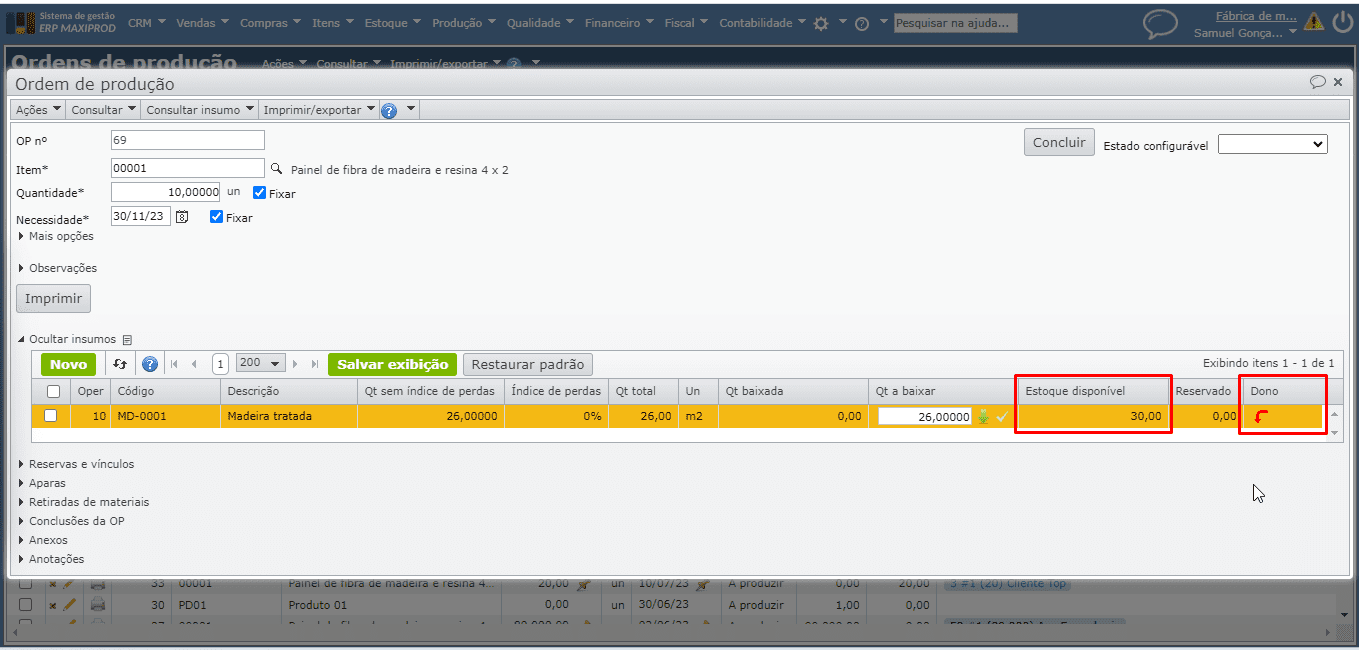The height and width of the screenshot is (650, 1359).
Task: Click the warning triangle alert icon
Action: (1313, 22)
